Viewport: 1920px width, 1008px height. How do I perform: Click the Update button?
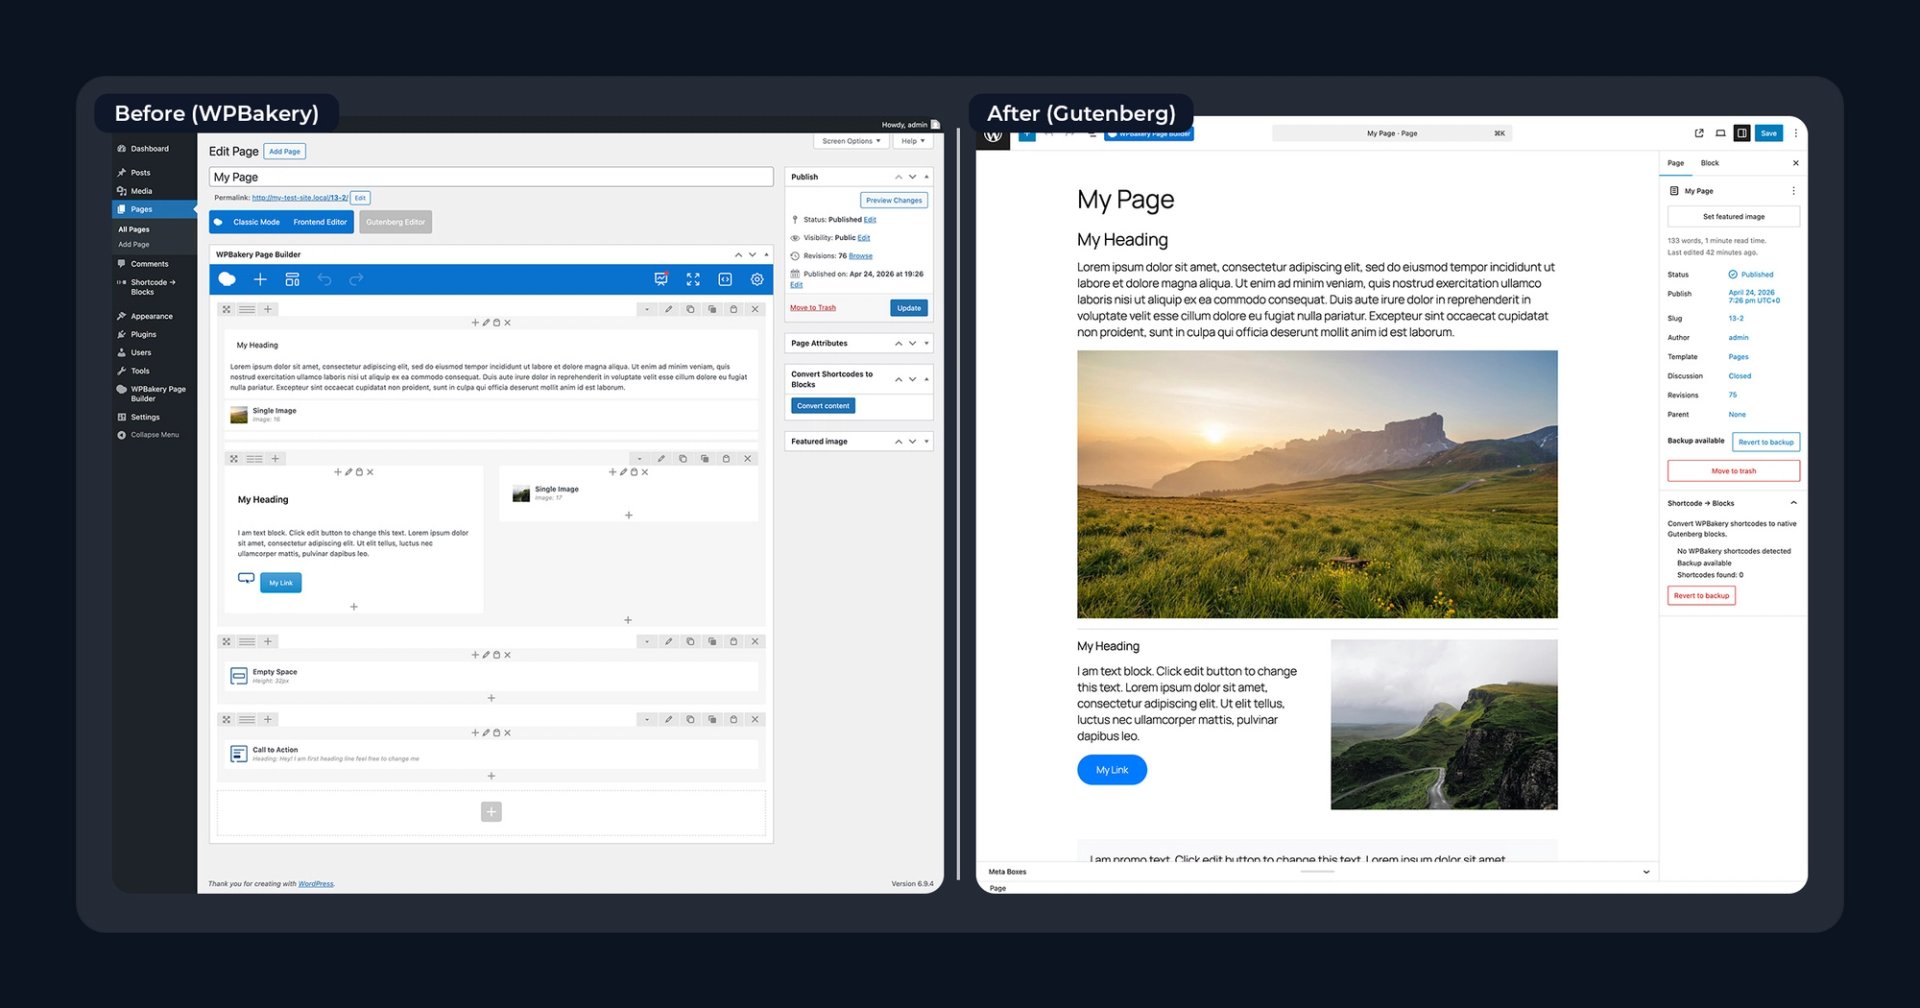[909, 308]
